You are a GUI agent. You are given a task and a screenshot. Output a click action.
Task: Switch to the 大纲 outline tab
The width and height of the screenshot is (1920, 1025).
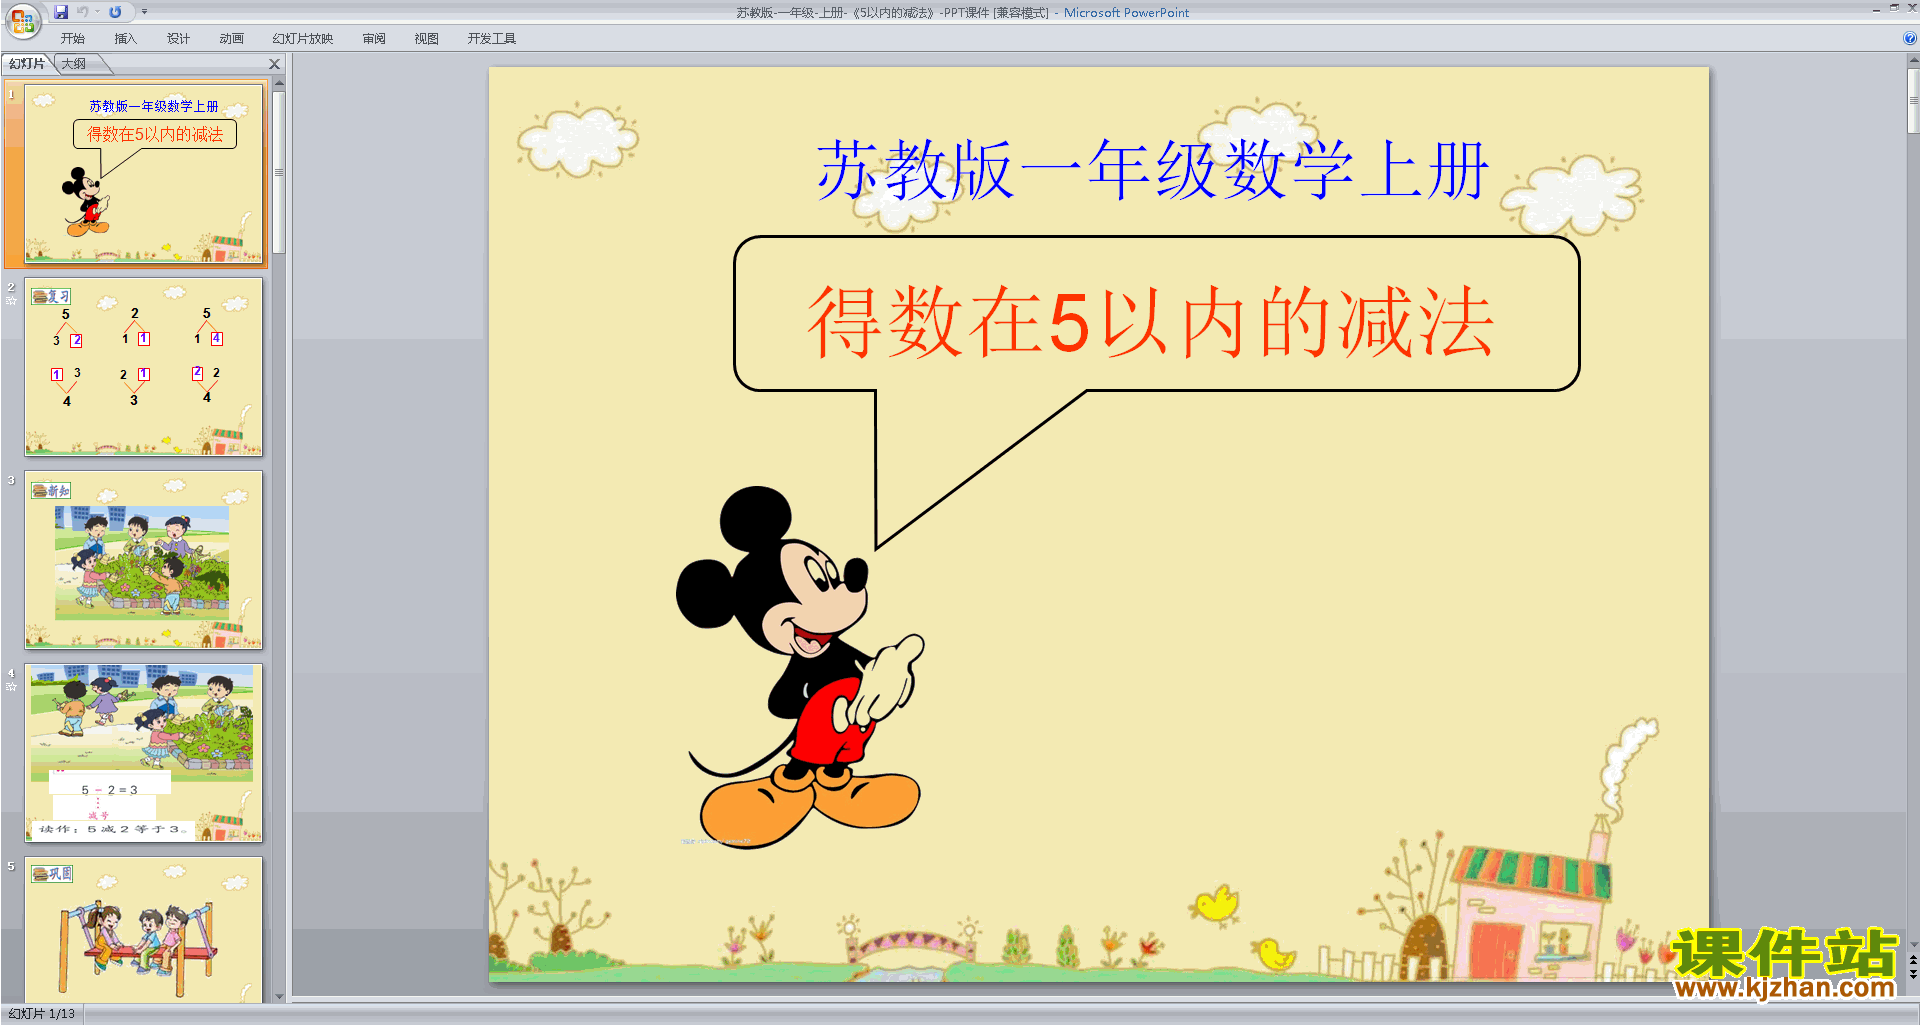point(74,64)
